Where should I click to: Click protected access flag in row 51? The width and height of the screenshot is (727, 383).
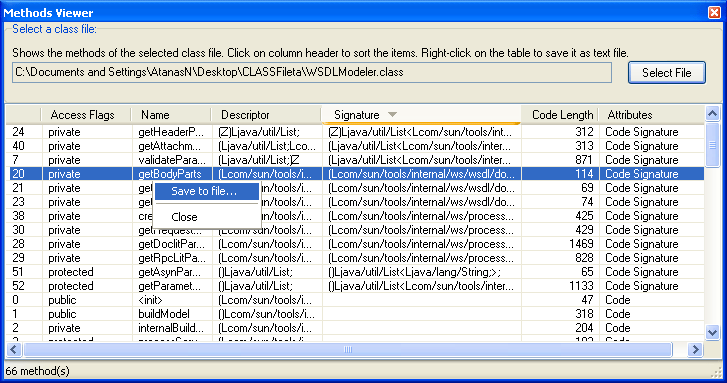click(71, 272)
